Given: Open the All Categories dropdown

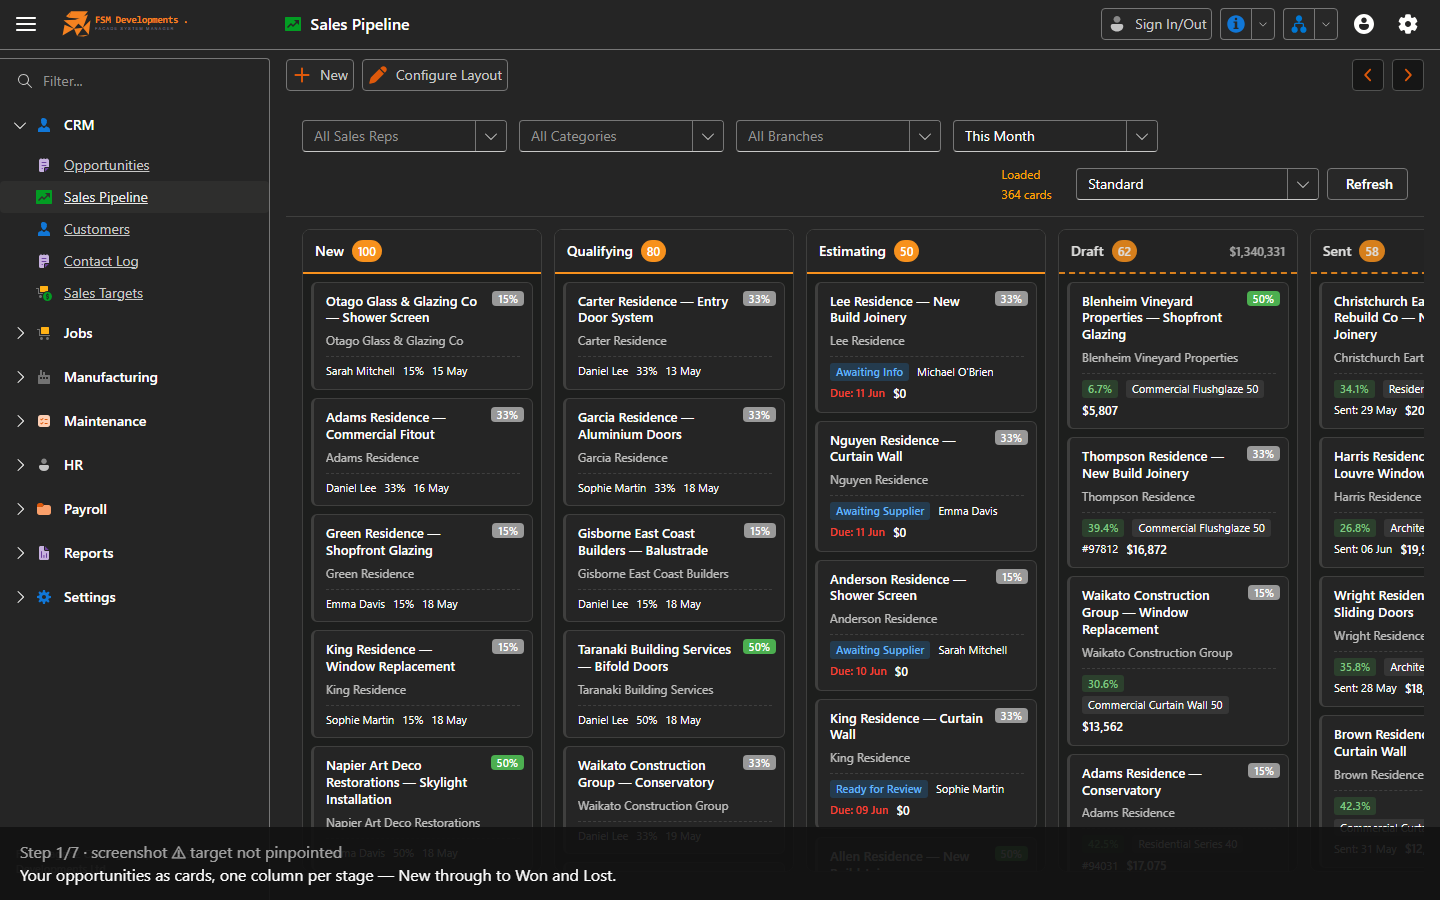Looking at the screenshot, I should [621, 136].
